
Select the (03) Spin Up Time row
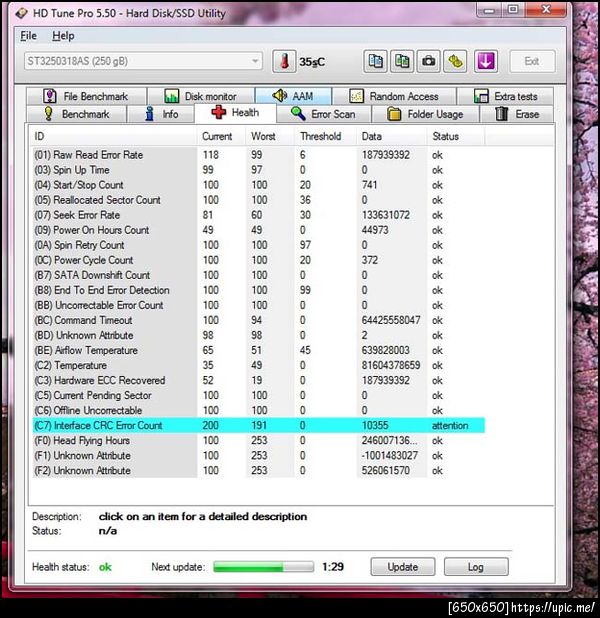point(259,170)
